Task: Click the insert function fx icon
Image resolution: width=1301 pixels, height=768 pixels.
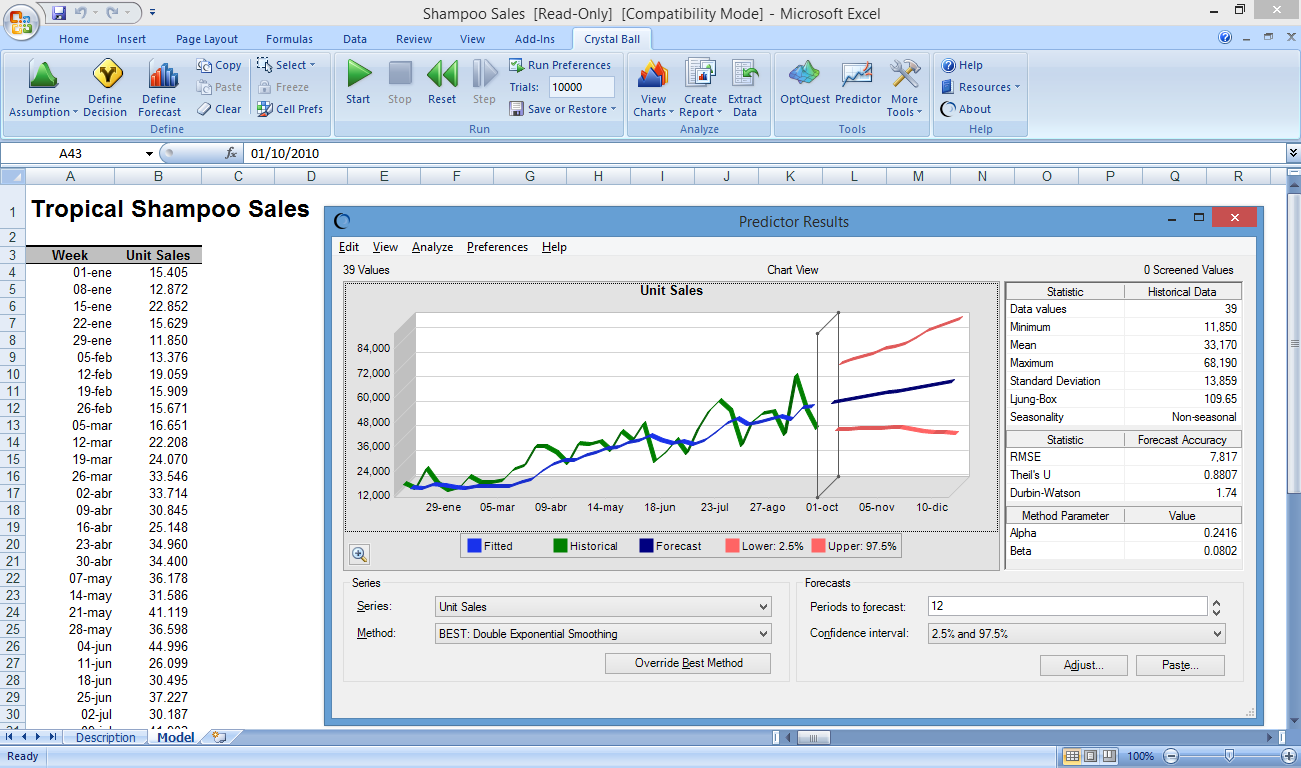Action: point(231,153)
